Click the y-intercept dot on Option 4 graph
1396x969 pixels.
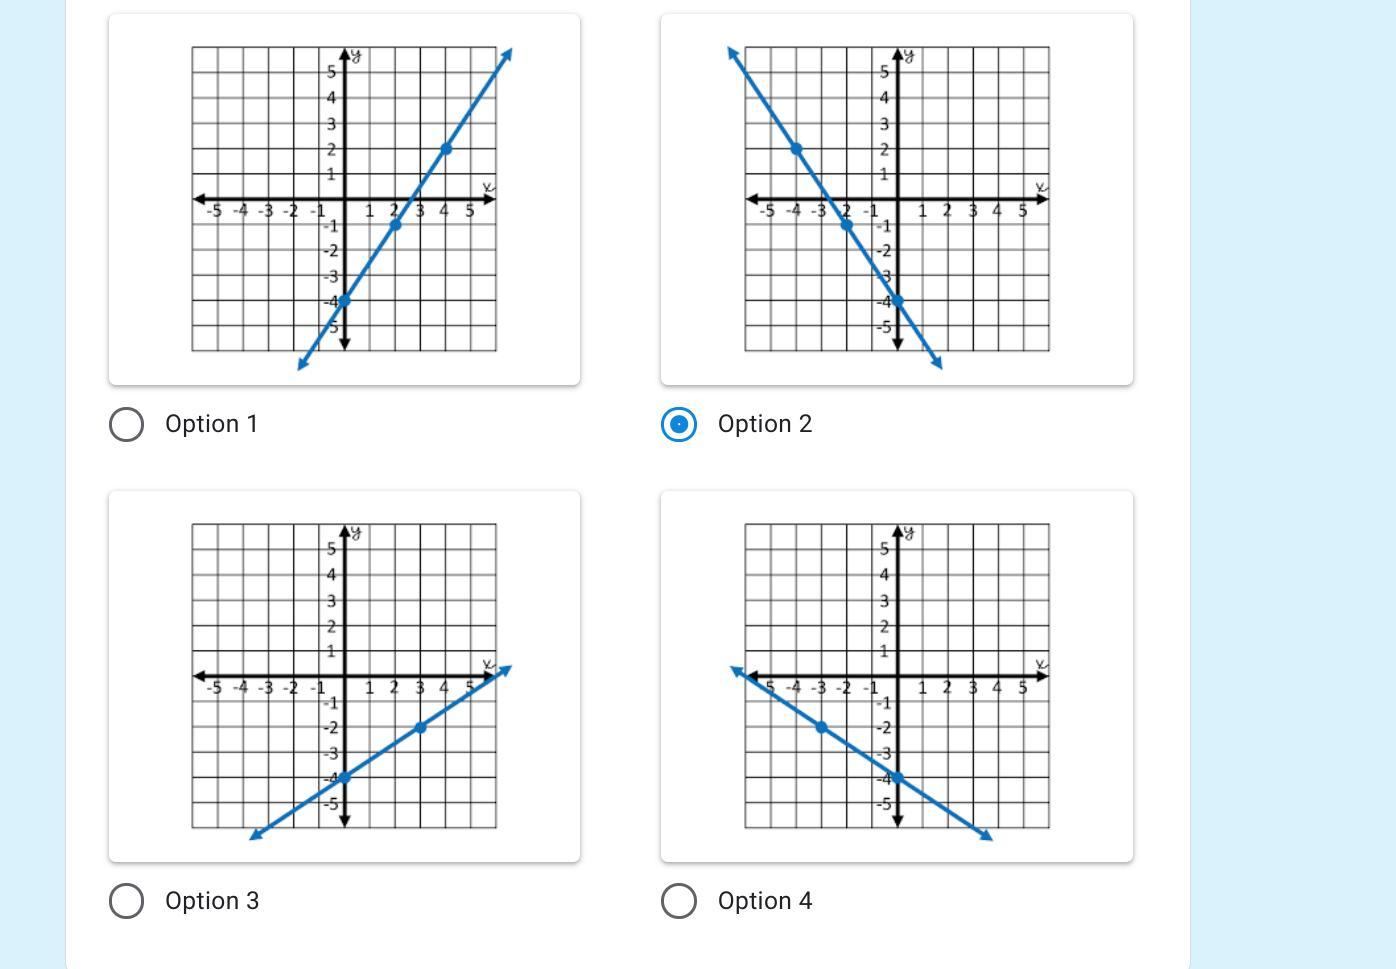point(897,777)
